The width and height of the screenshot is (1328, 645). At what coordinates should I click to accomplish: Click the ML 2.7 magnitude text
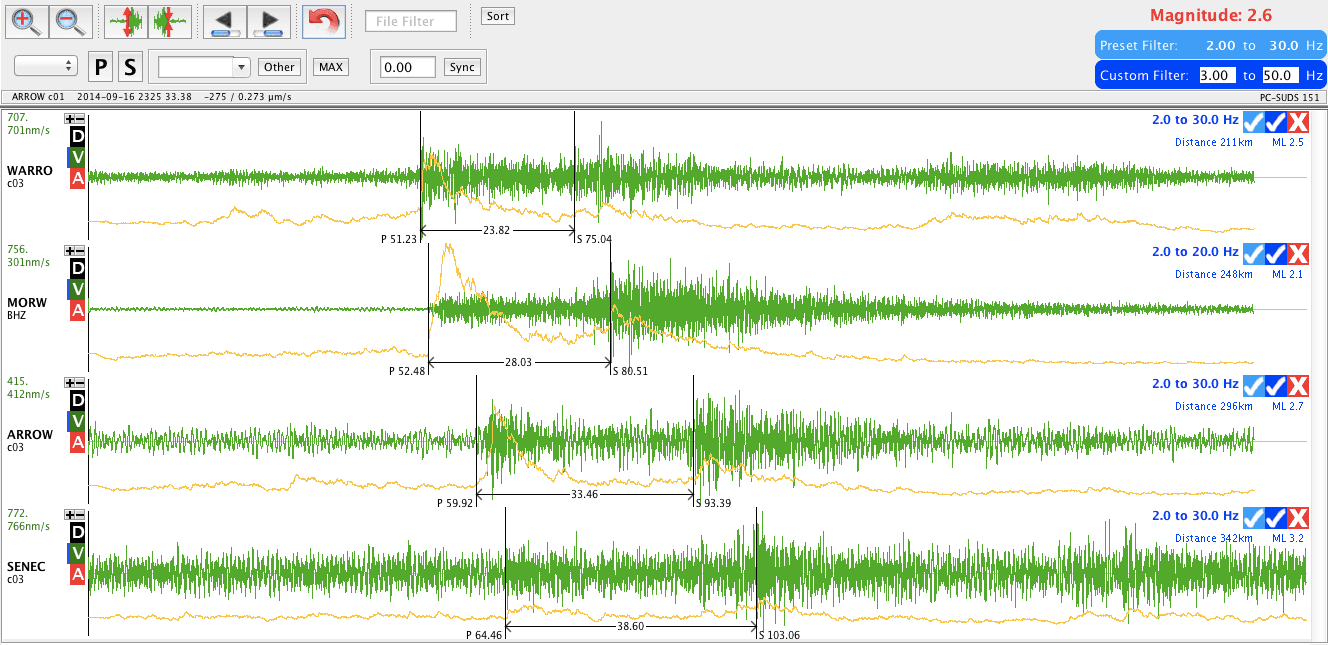point(1287,406)
